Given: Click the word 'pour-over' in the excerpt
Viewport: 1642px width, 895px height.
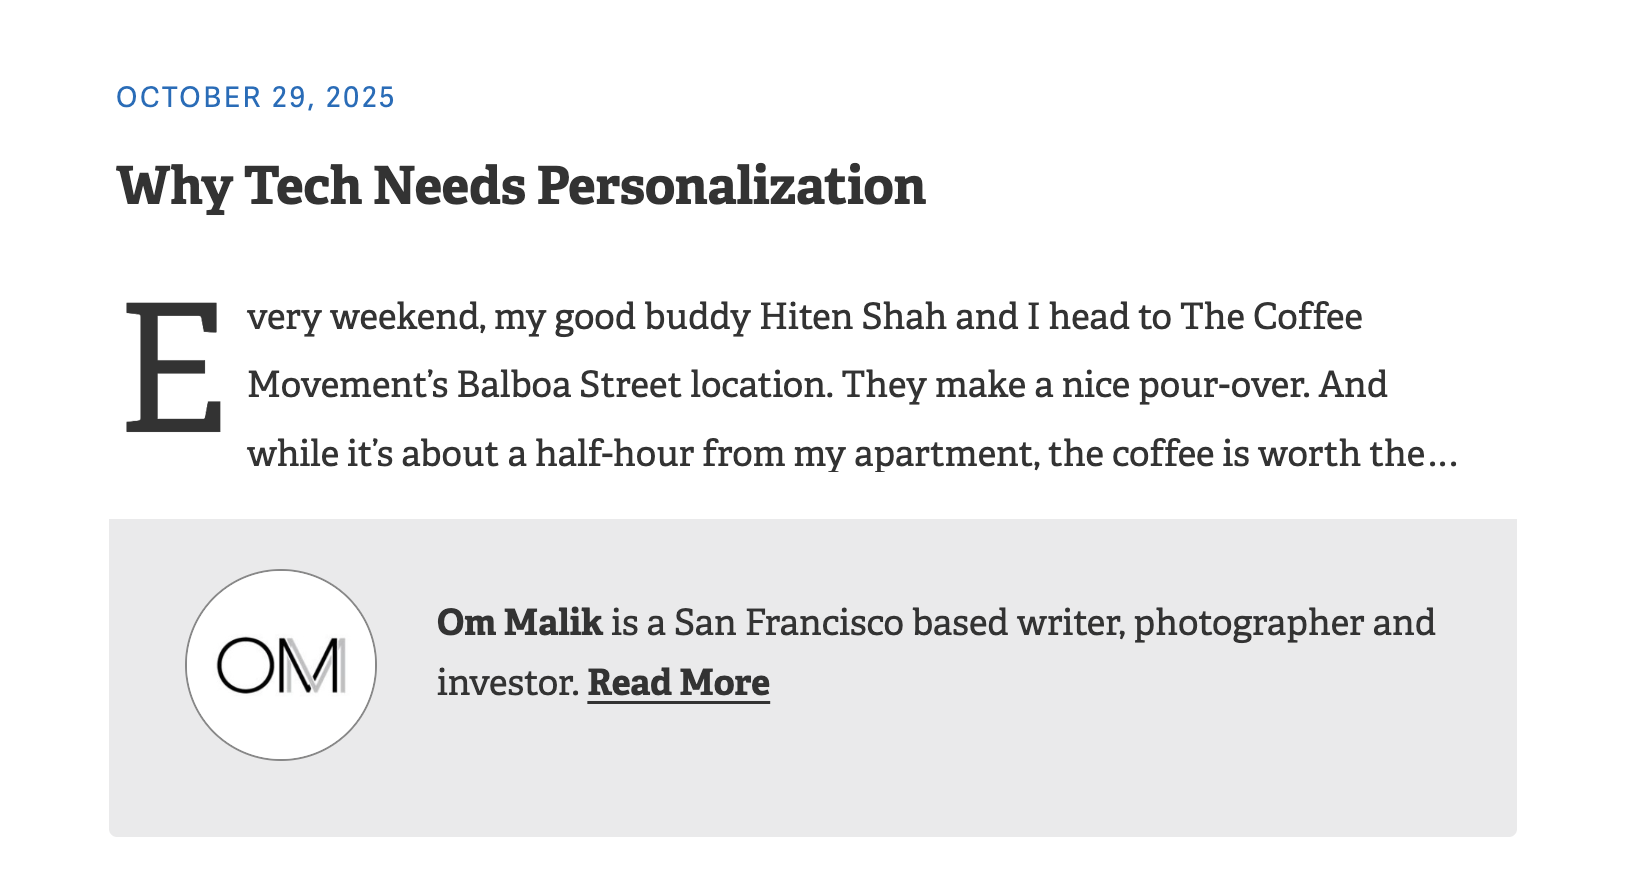Looking at the screenshot, I should click(x=1223, y=385).
